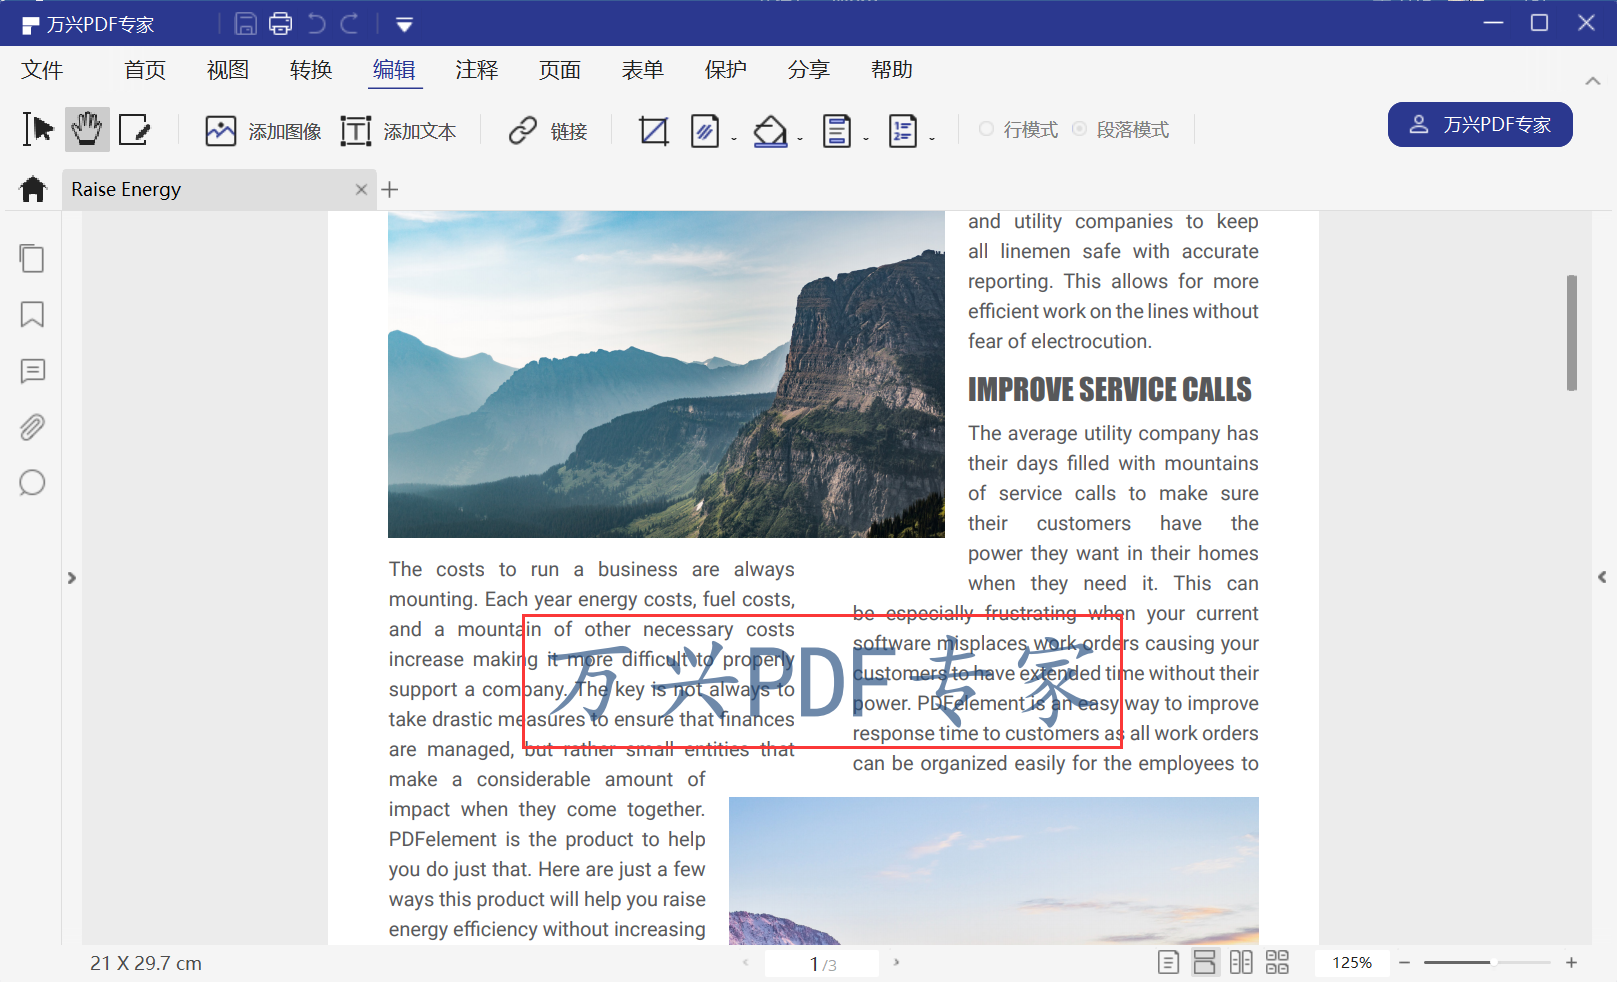This screenshot has width=1617, height=982.
Task: Click the 万兴PDF专家 account button
Action: tap(1480, 124)
